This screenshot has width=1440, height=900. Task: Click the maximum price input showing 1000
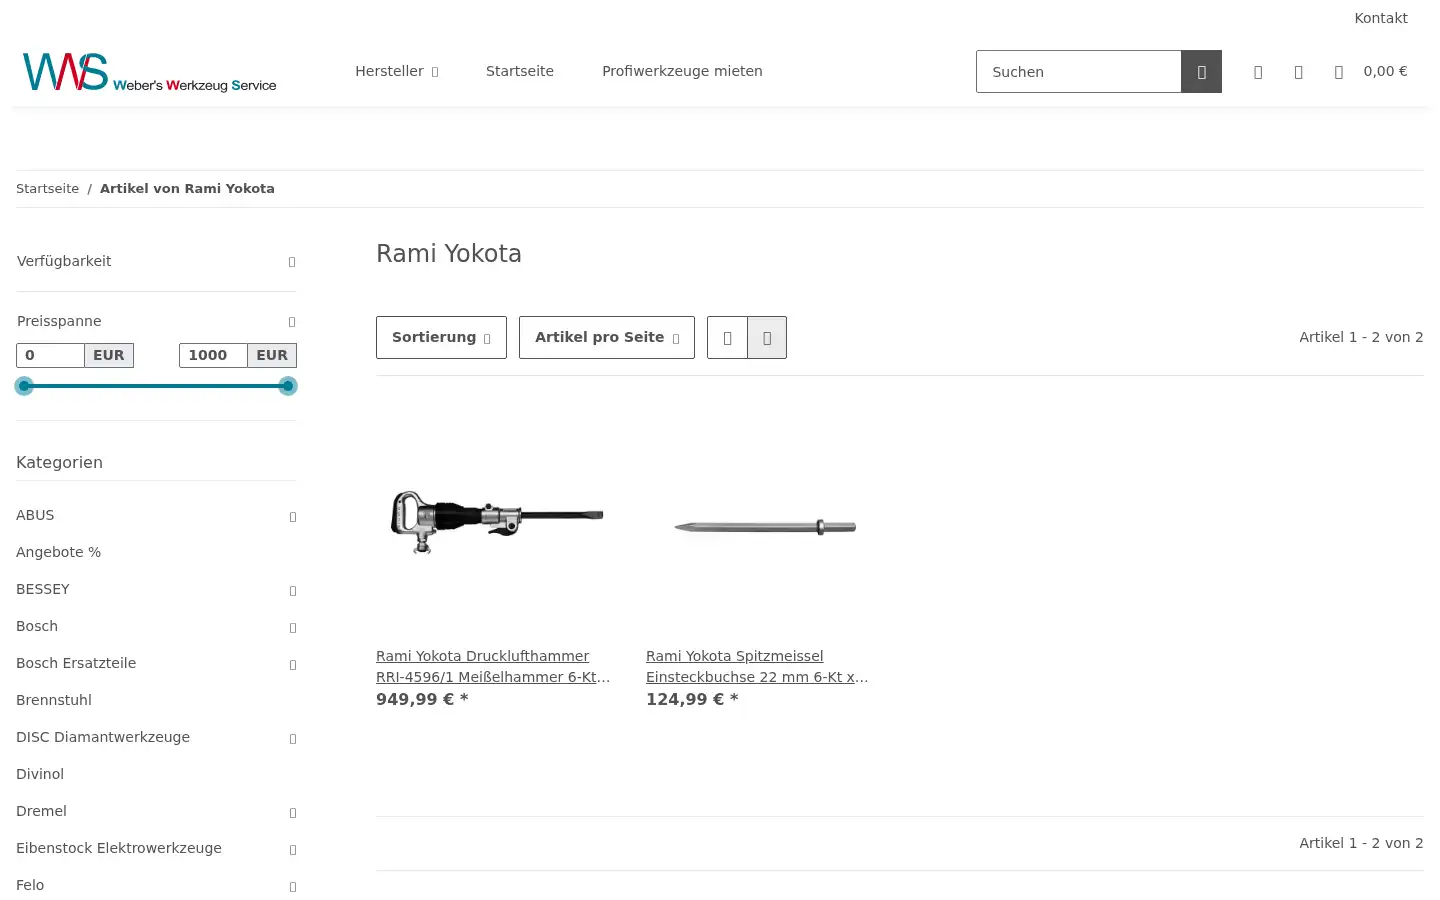(x=213, y=355)
